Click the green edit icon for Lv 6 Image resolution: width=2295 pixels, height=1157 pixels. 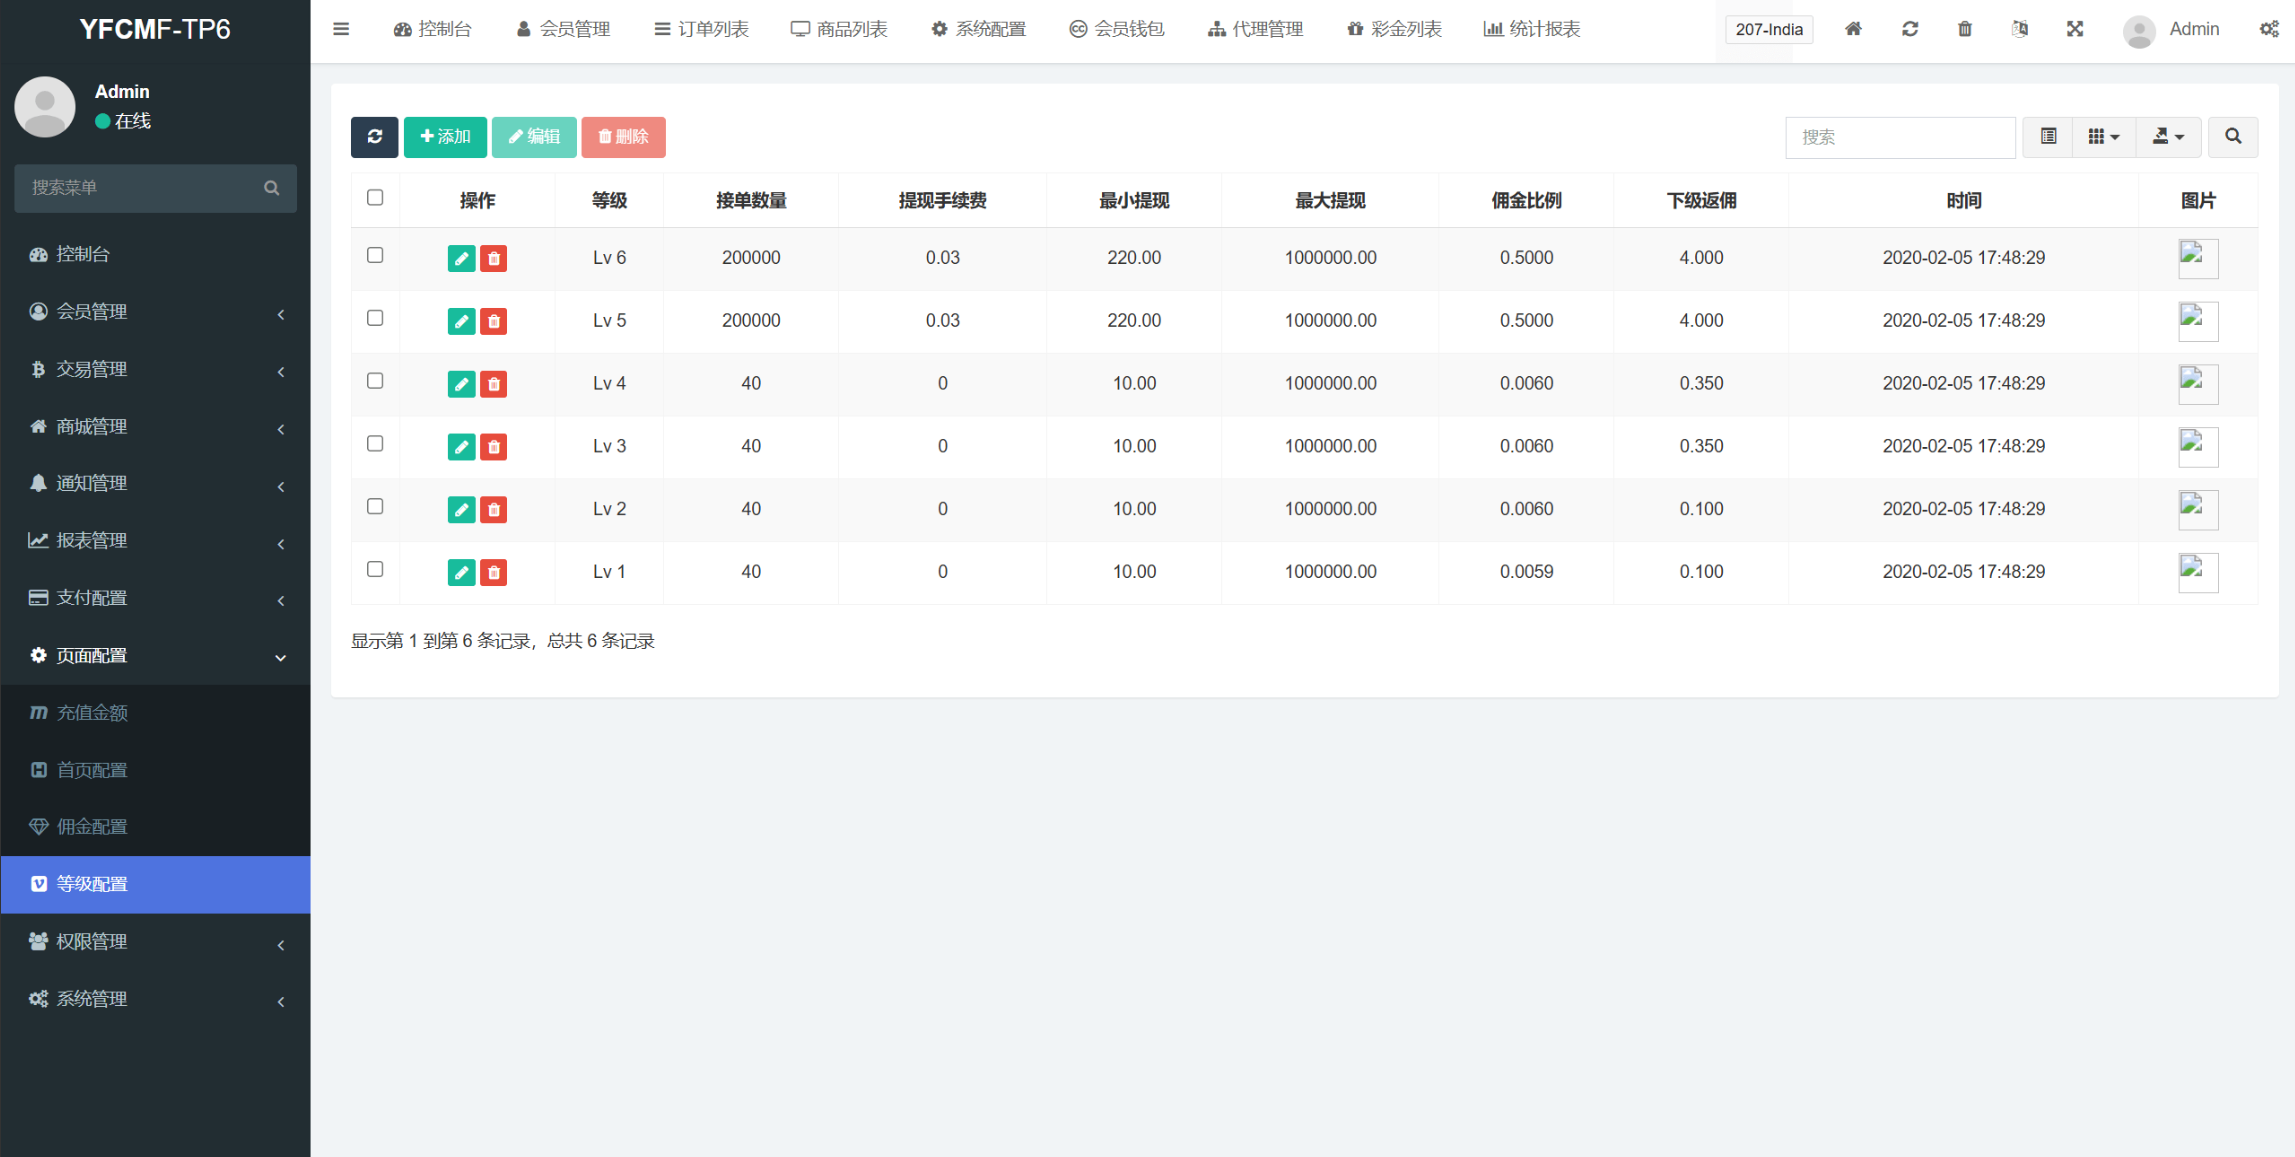click(x=461, y=259)
